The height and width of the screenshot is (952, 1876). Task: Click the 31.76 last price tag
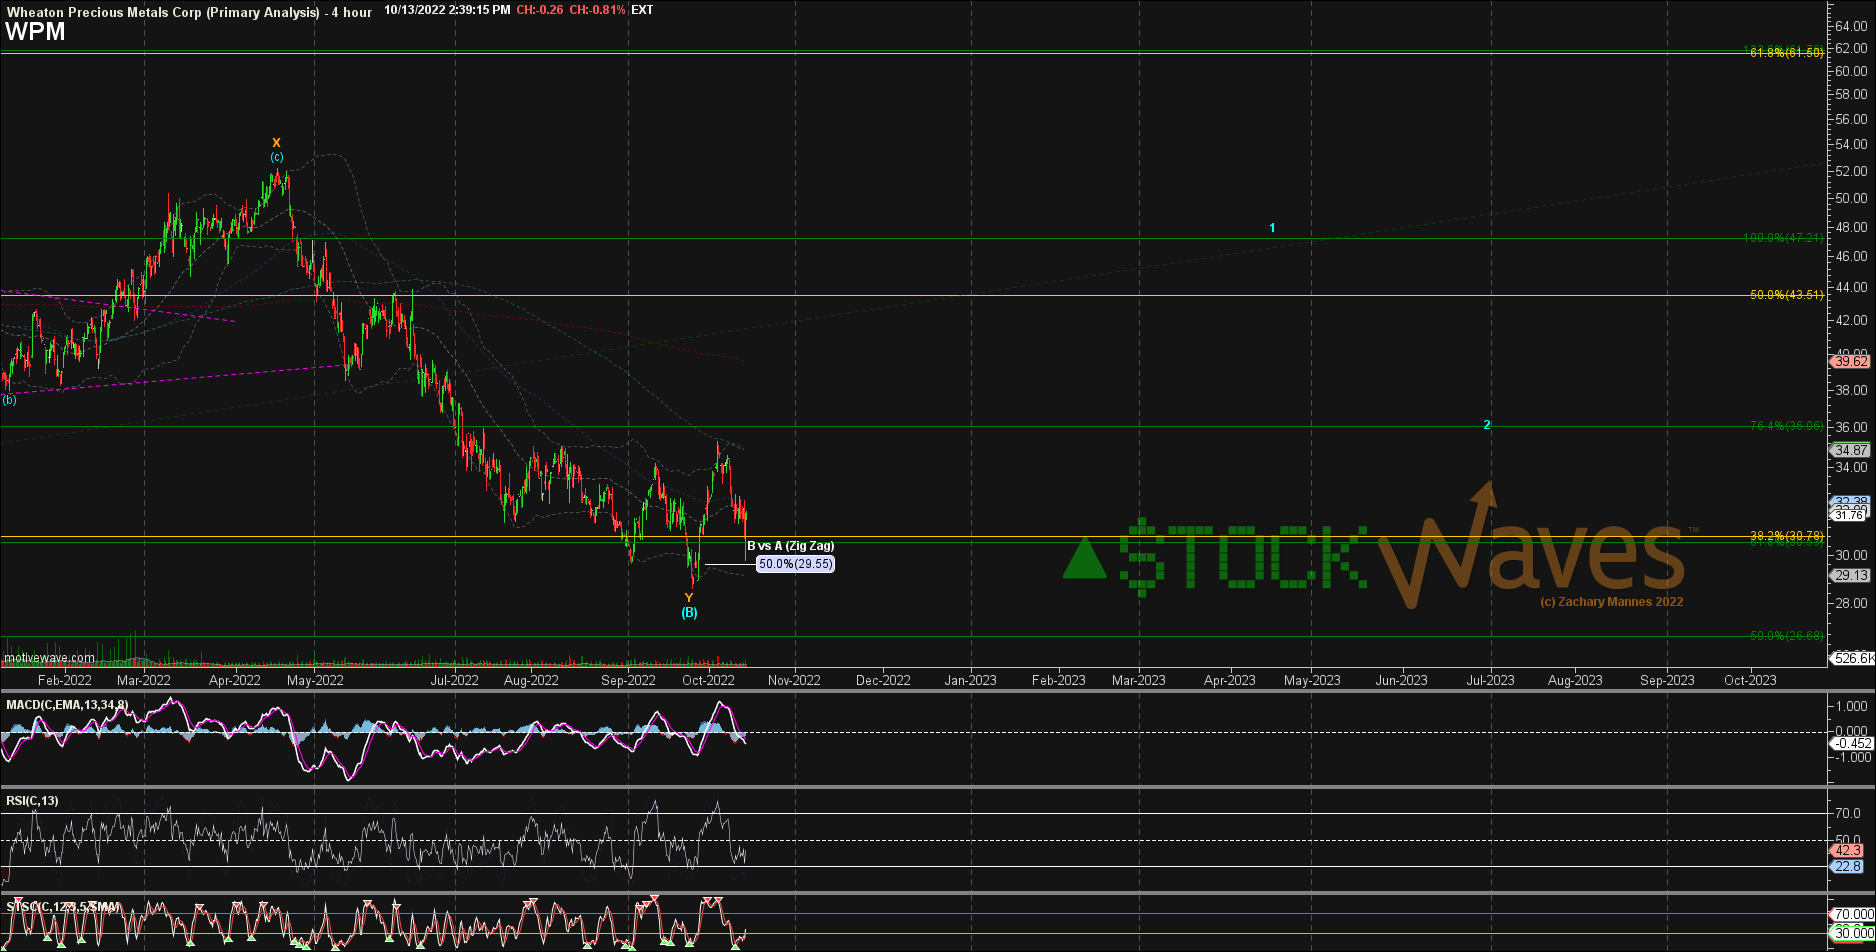click(x=1850, y=515)
